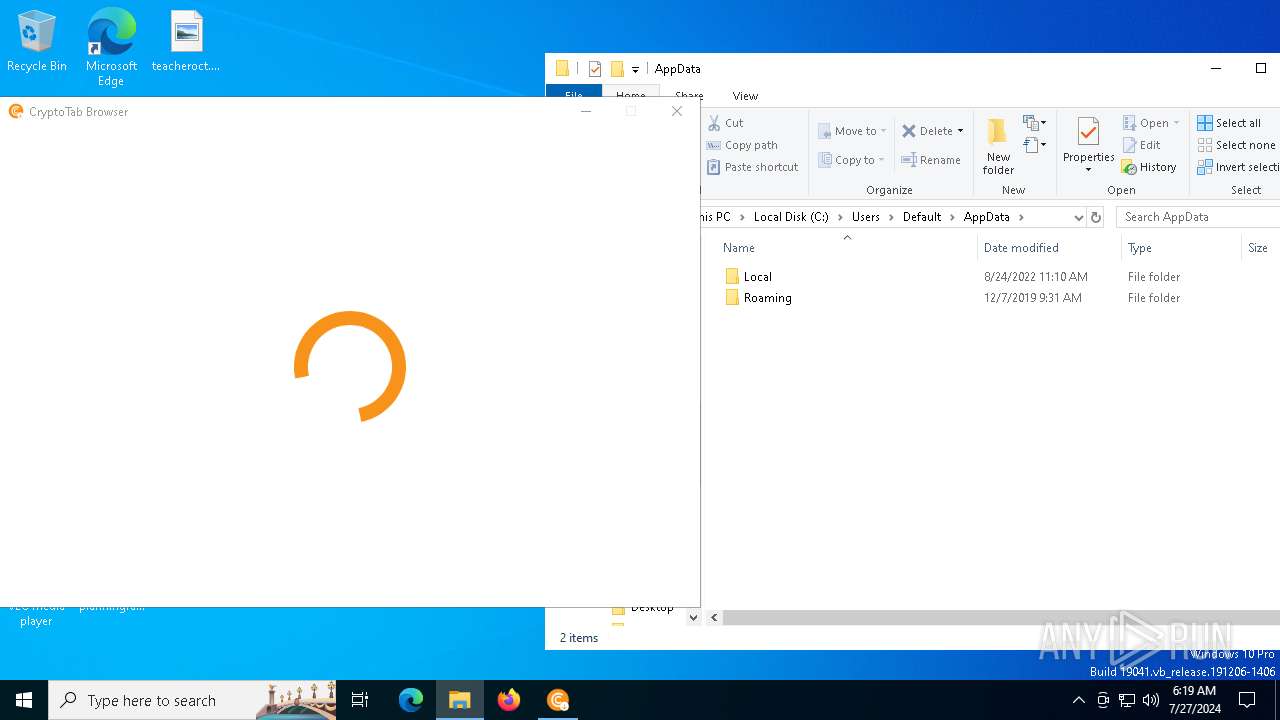Screen dimensions: 1280x720
Task: Open the network icon in system tray
Action: pos(1127,700)
